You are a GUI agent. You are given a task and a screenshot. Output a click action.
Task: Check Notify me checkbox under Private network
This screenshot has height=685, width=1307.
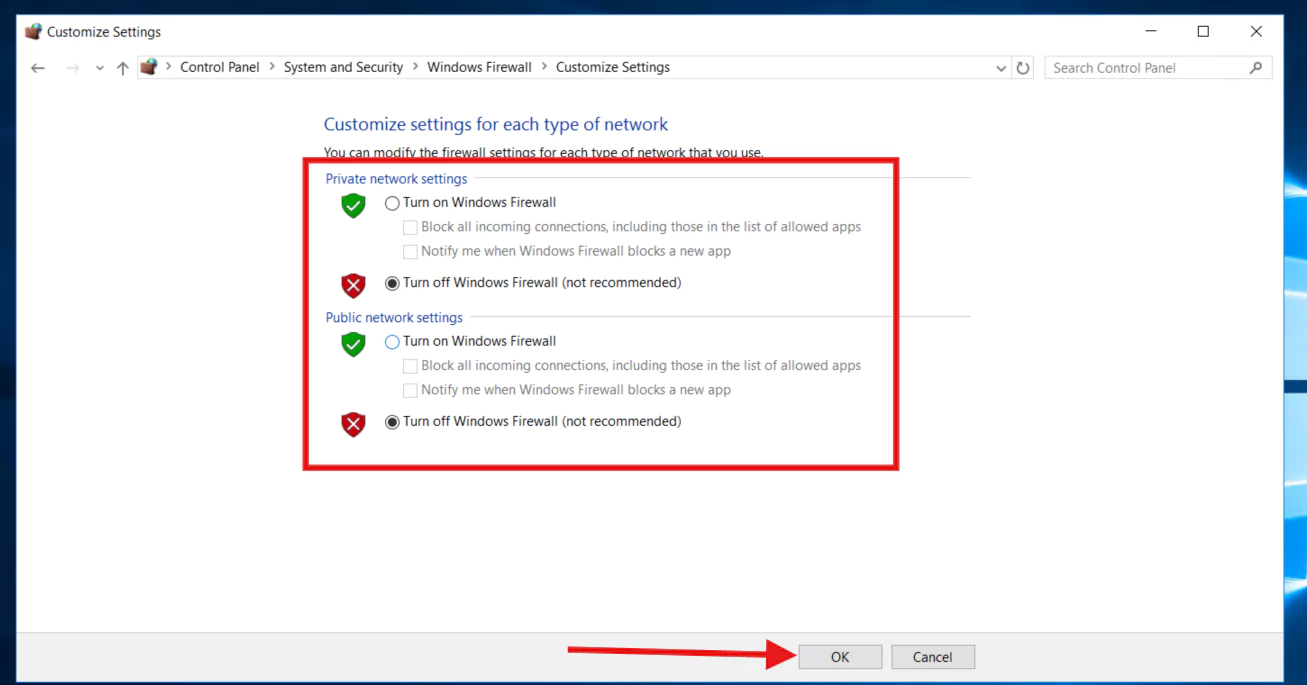point(410,252)
